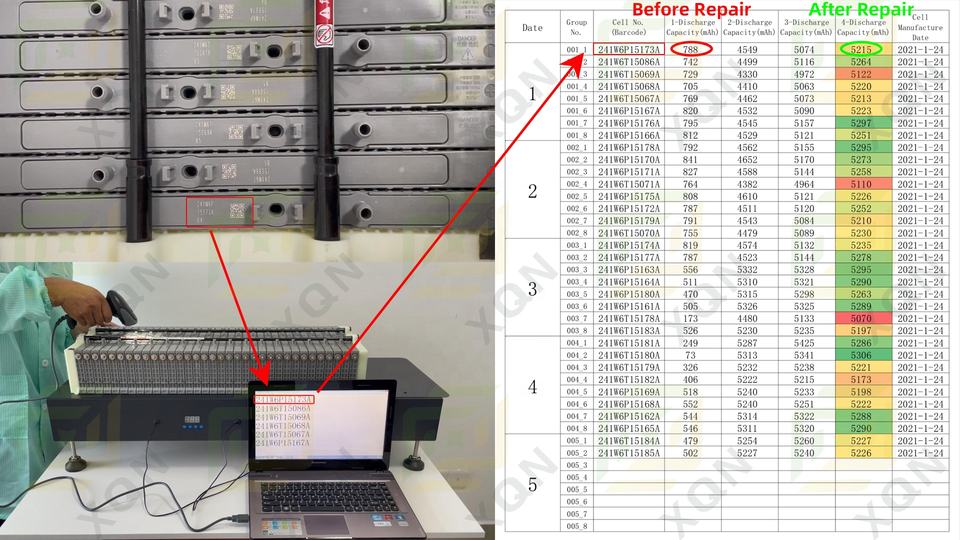Select barcode cell 241W6P15169A
The width and height of the screenshot is (960, 540).
click(x=629, y=392)
